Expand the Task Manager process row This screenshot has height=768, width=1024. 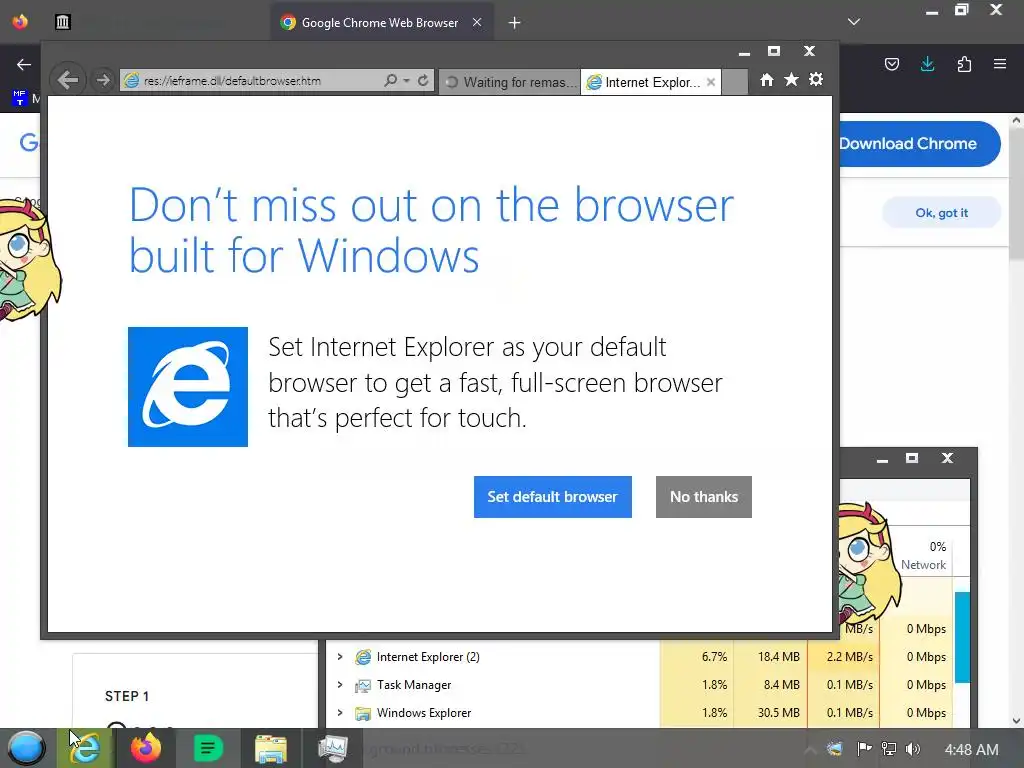click(x=340, y=685)
